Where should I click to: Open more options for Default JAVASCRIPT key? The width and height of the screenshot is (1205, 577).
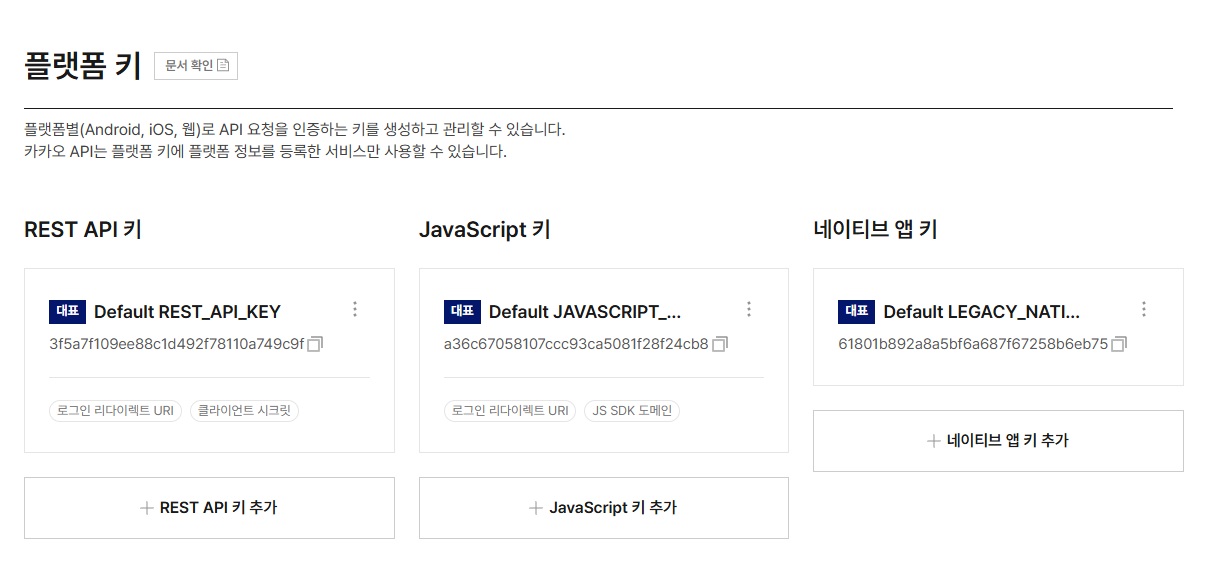coord(749,310)
